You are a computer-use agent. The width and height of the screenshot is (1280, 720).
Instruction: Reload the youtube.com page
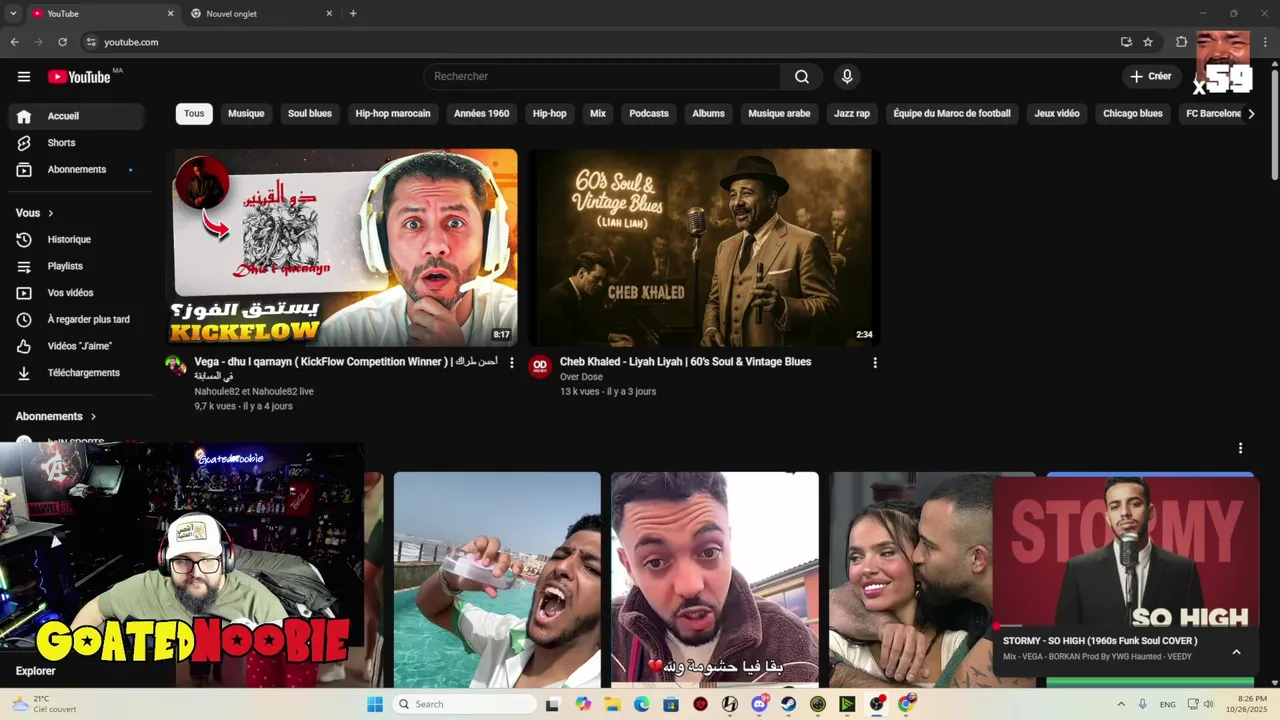coord(62,42)
